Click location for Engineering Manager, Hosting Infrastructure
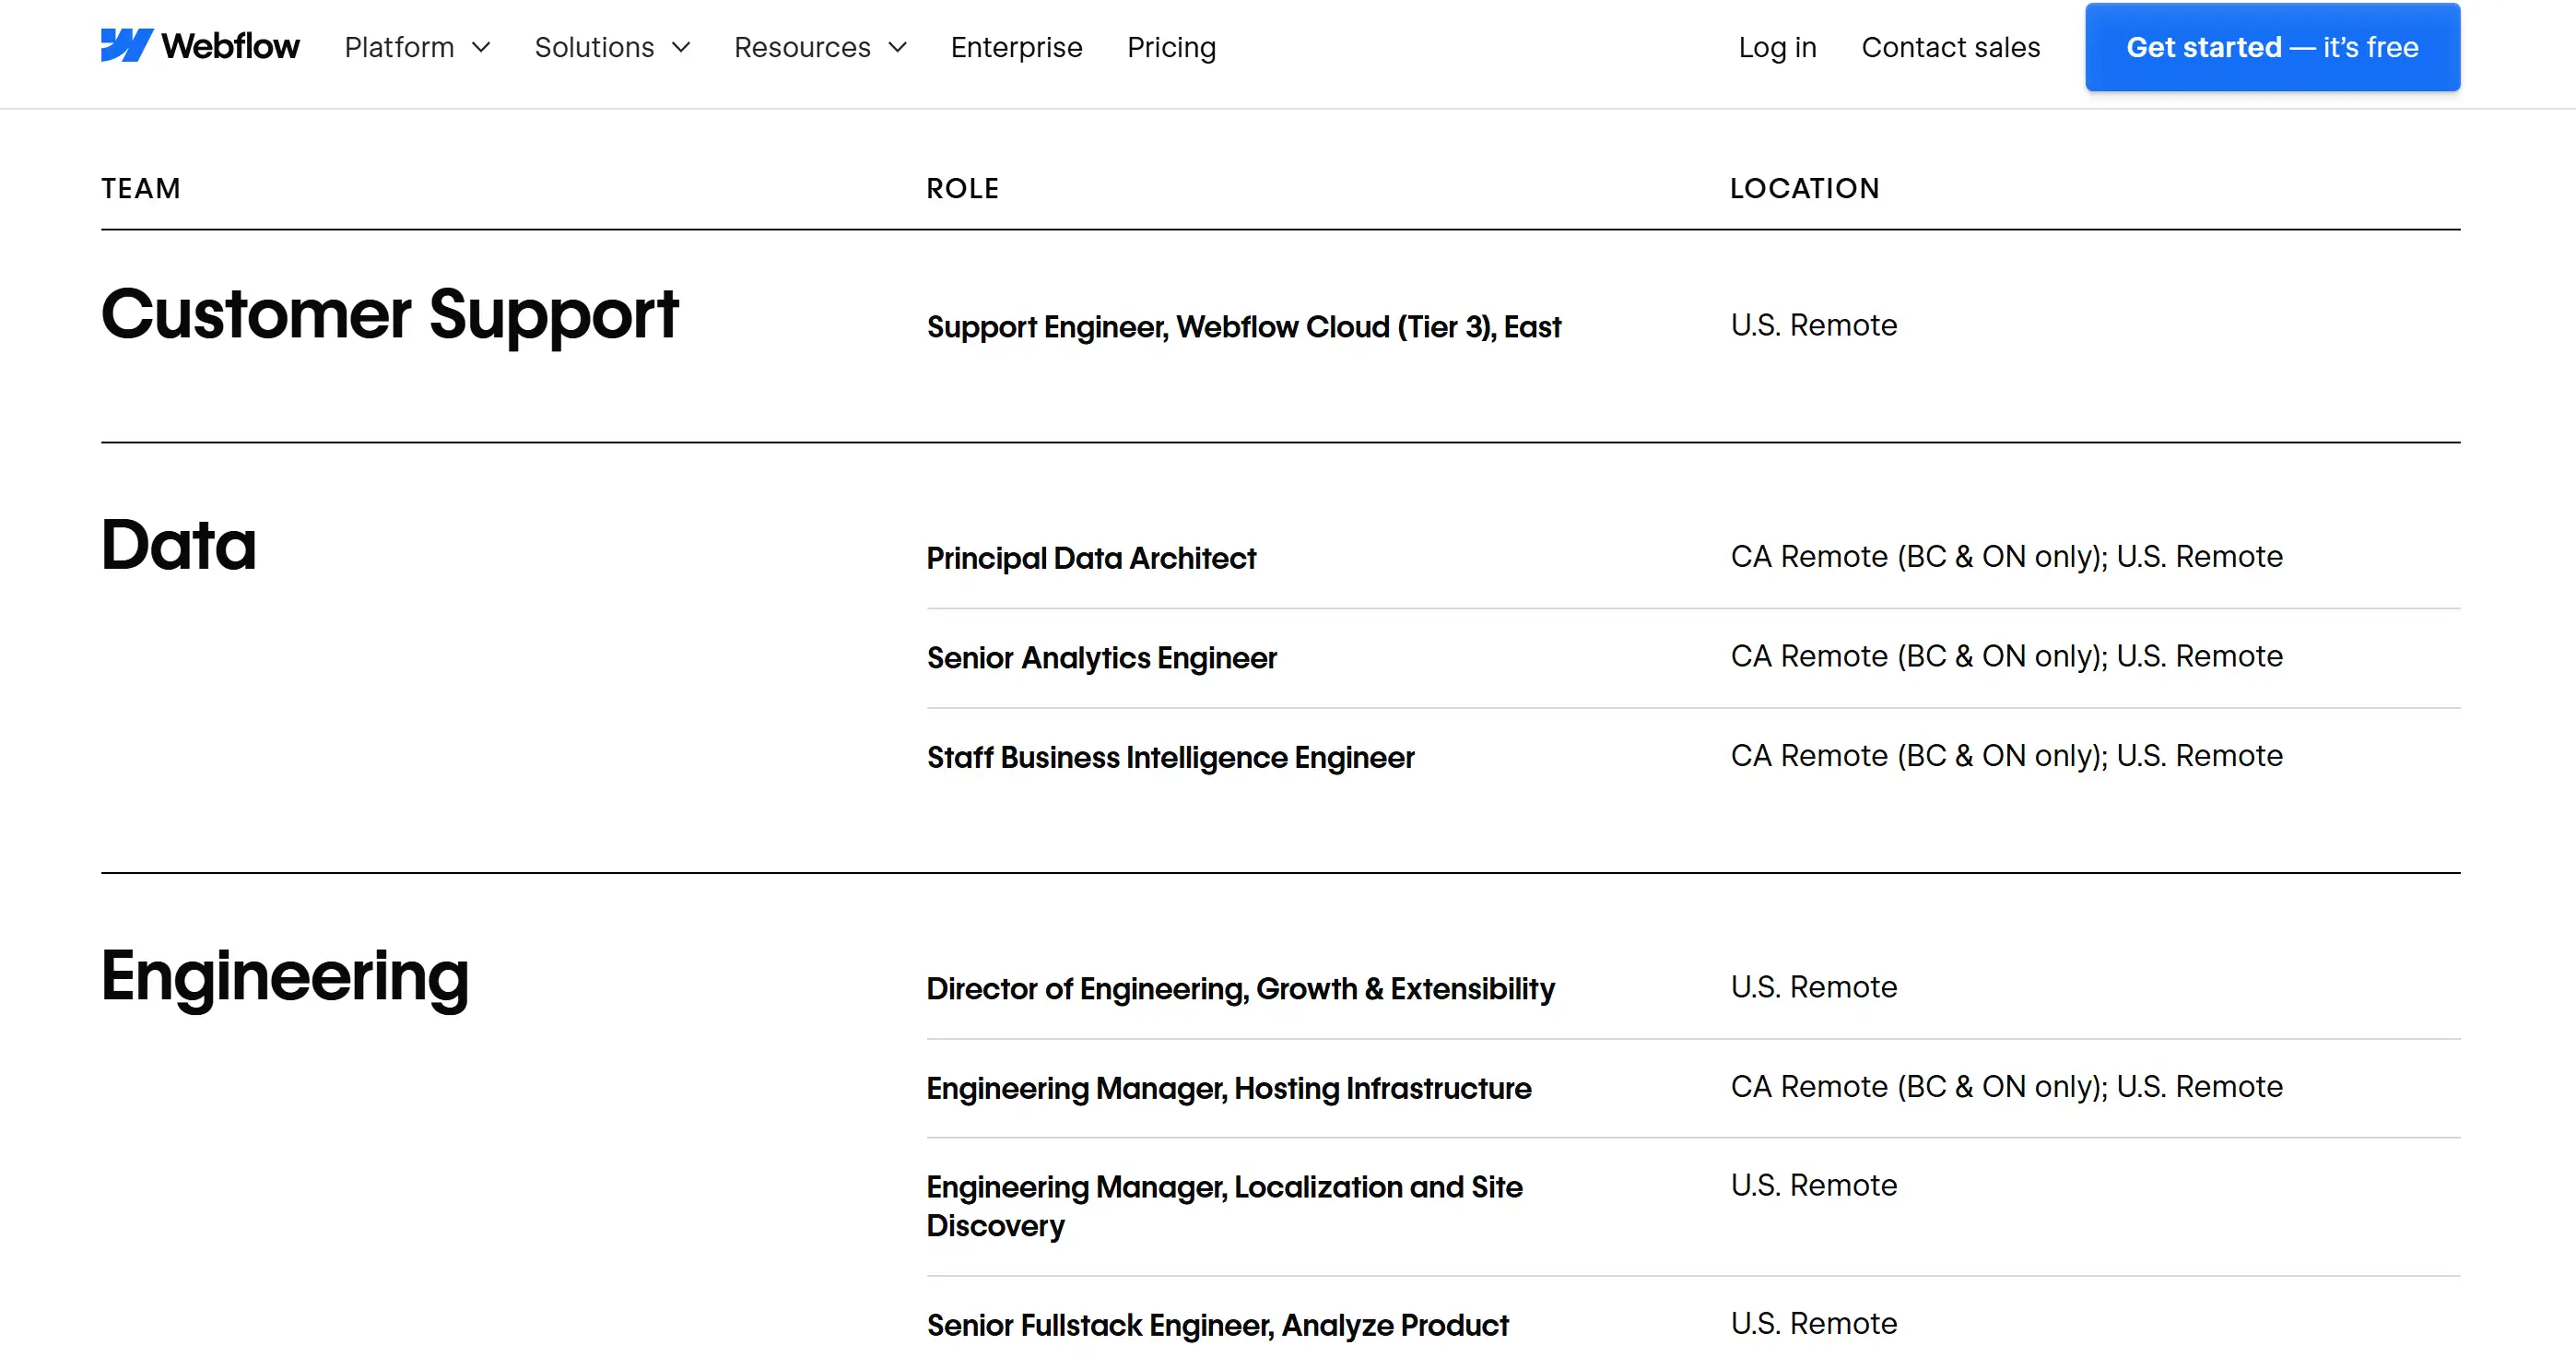This screenshot has width=2576, height=1369. [x=2006, y=1086]
